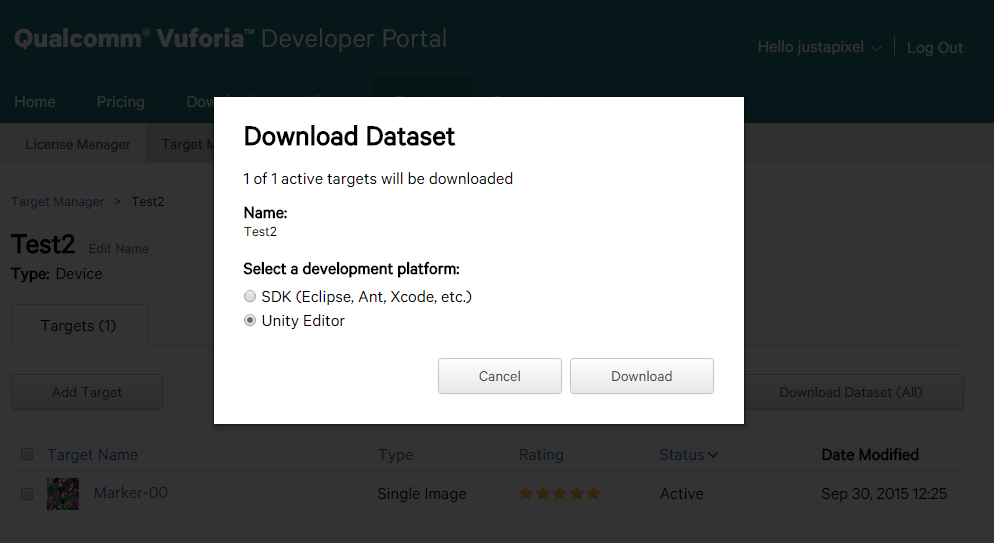Viewport: 994px width, 543px height.
Task: Sort by the Rating column header
Action: pyautogui.click(x=541, y=455)
